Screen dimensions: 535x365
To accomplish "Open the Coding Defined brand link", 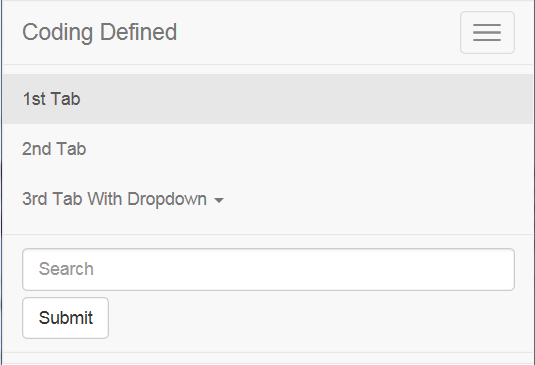I will (100, 32).
